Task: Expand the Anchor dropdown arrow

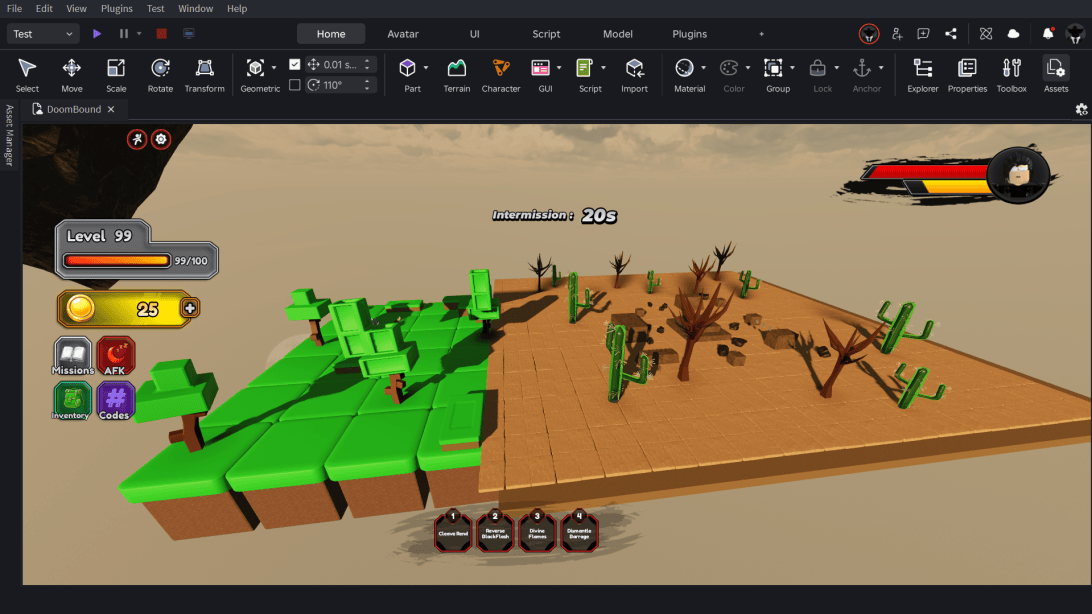Action: click(x=880, y=68)
